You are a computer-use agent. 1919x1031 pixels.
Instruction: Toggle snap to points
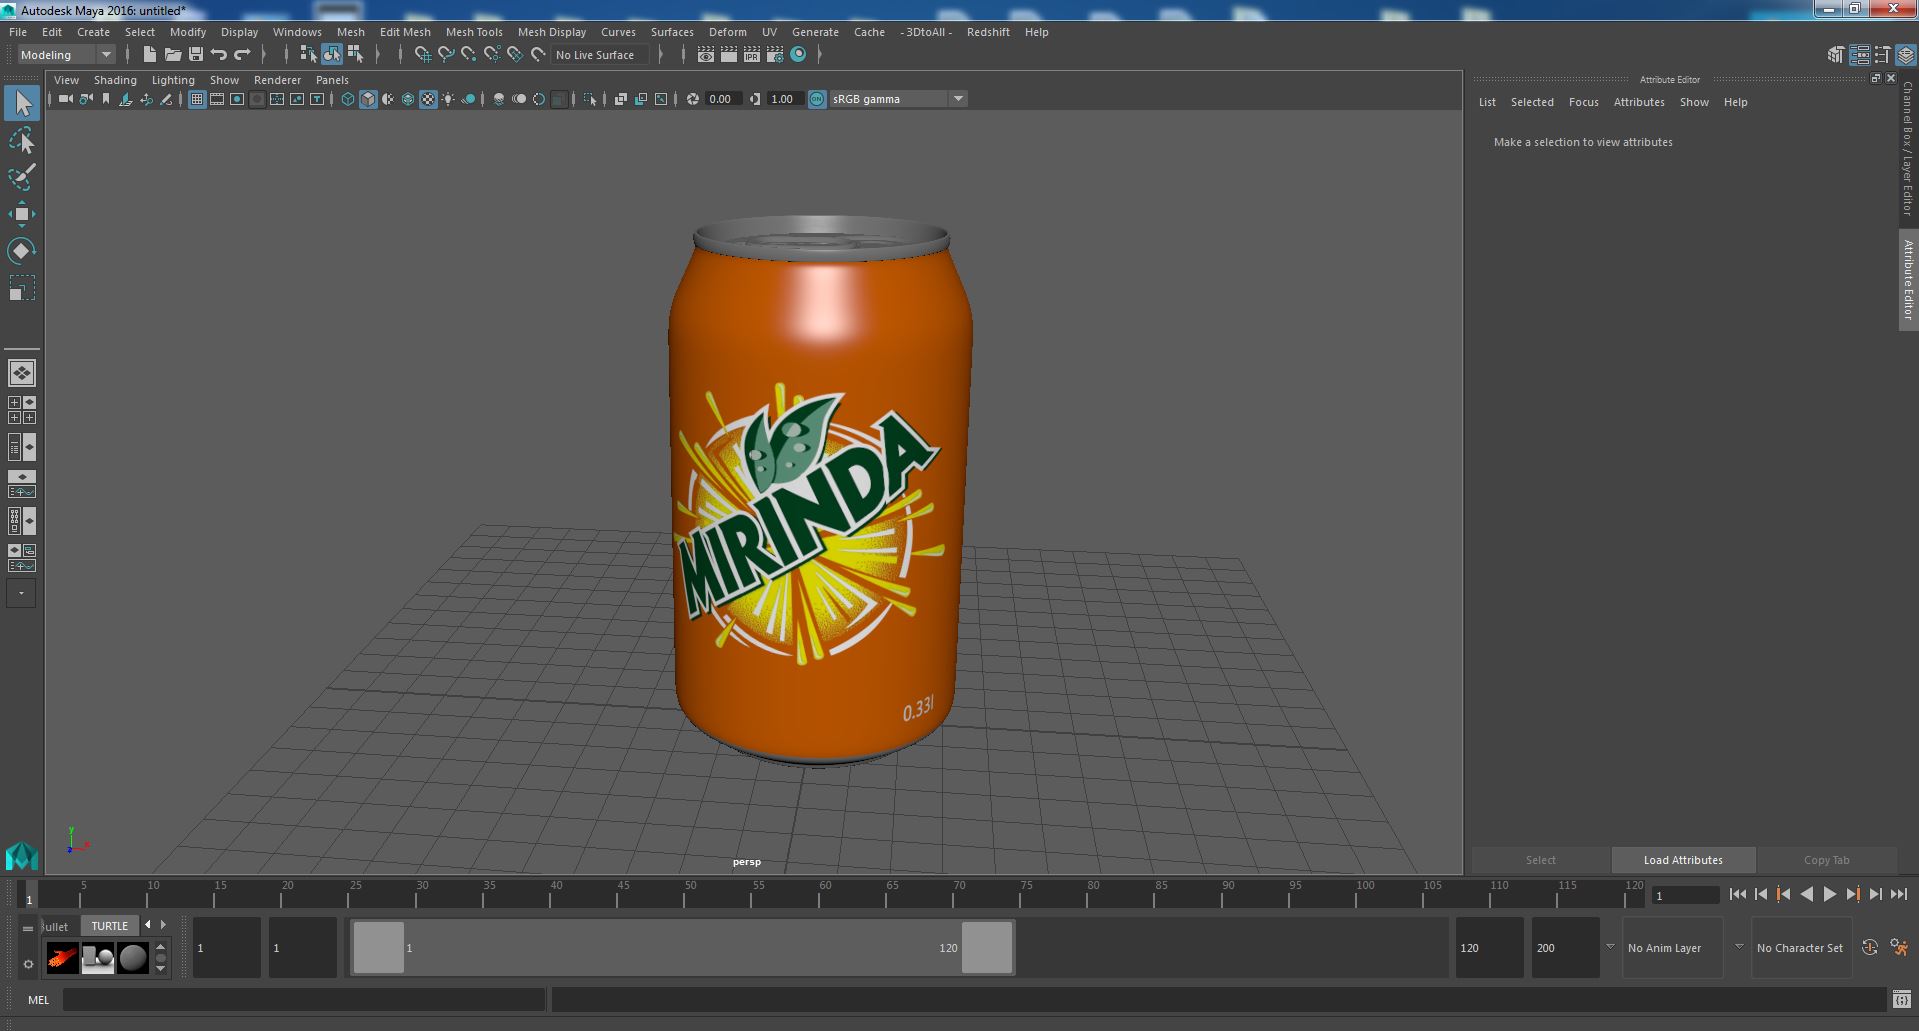coord(469,55)
